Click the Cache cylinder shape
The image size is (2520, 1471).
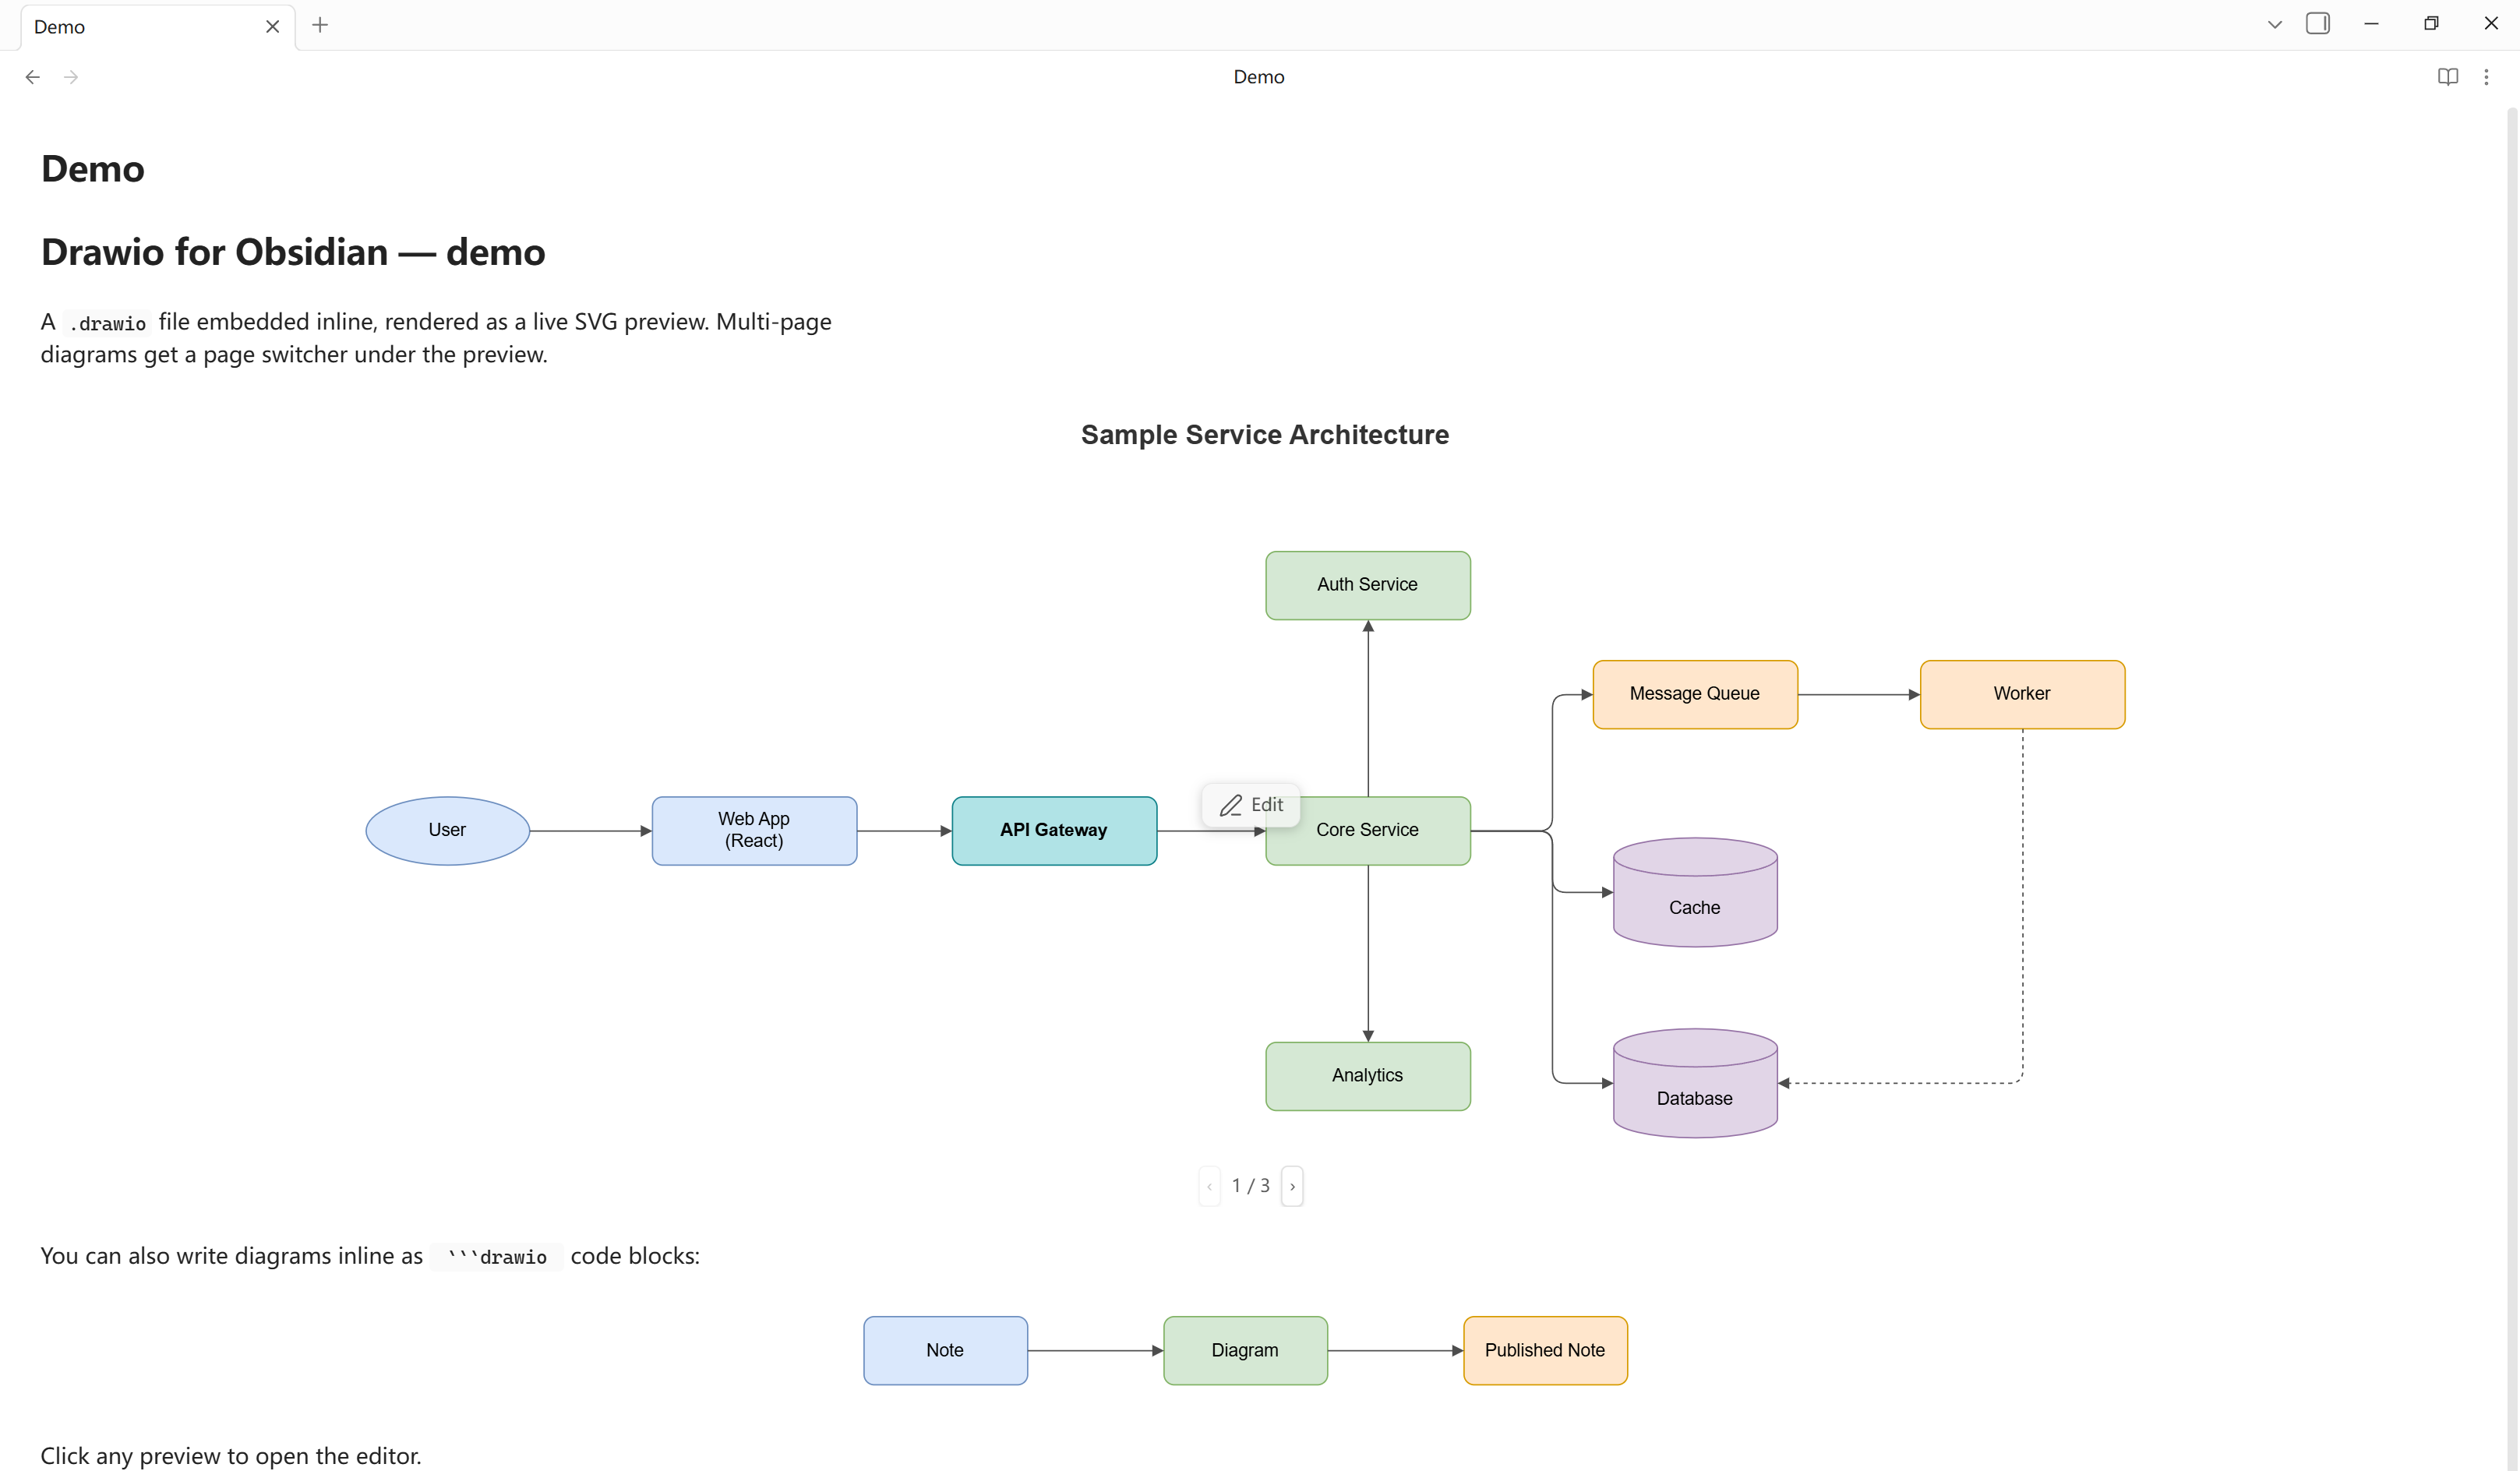coord(1695,892)
